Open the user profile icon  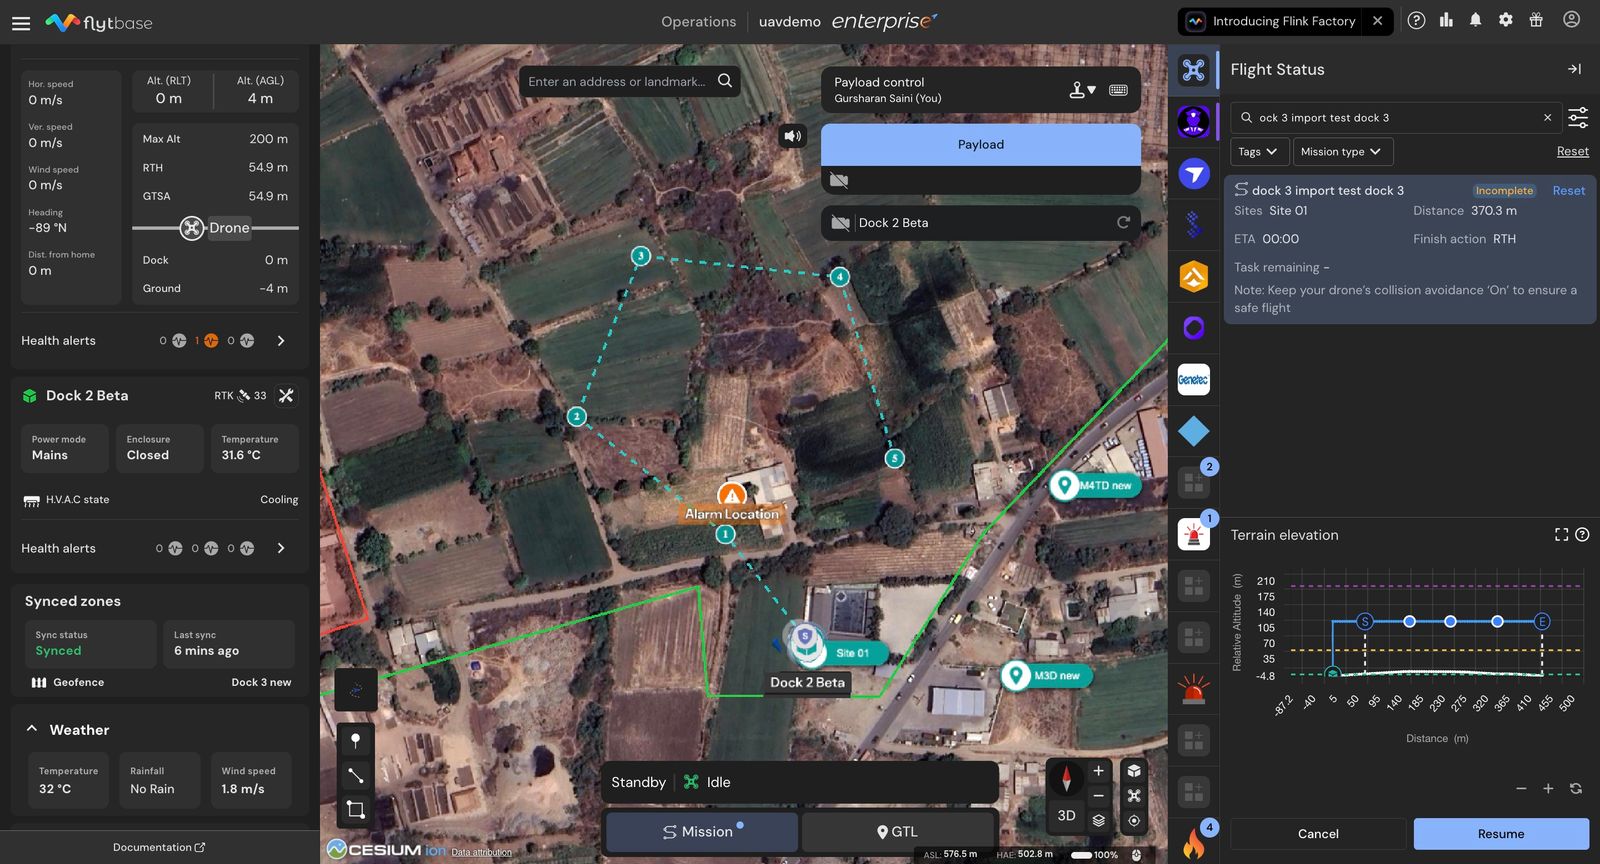tap(1571, 20)
